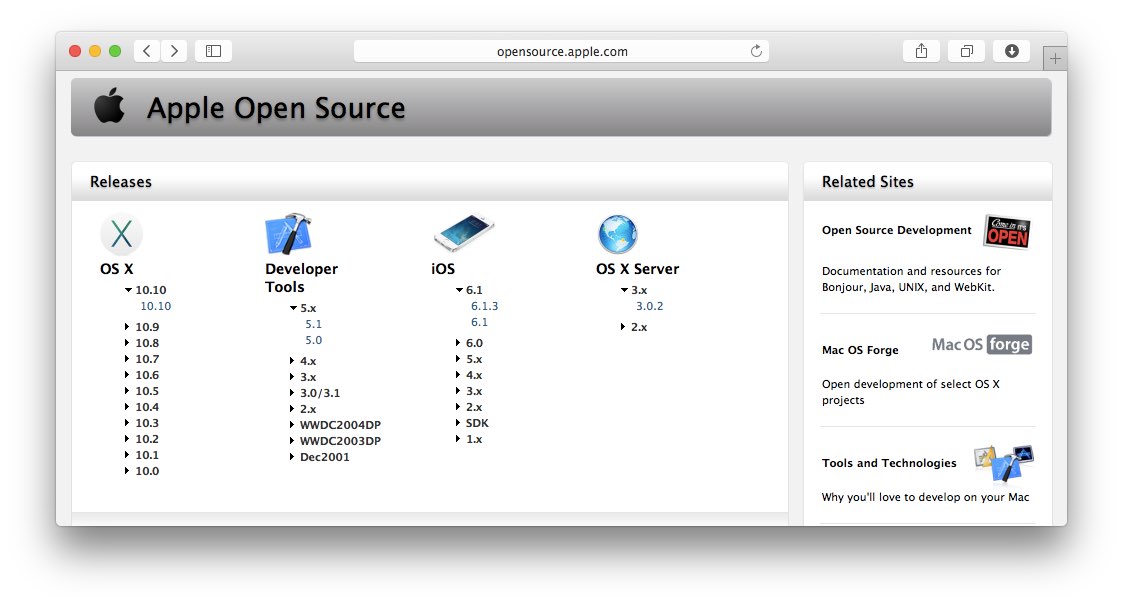Click the Come In We're Open sign image

[x=1007, y=231]
